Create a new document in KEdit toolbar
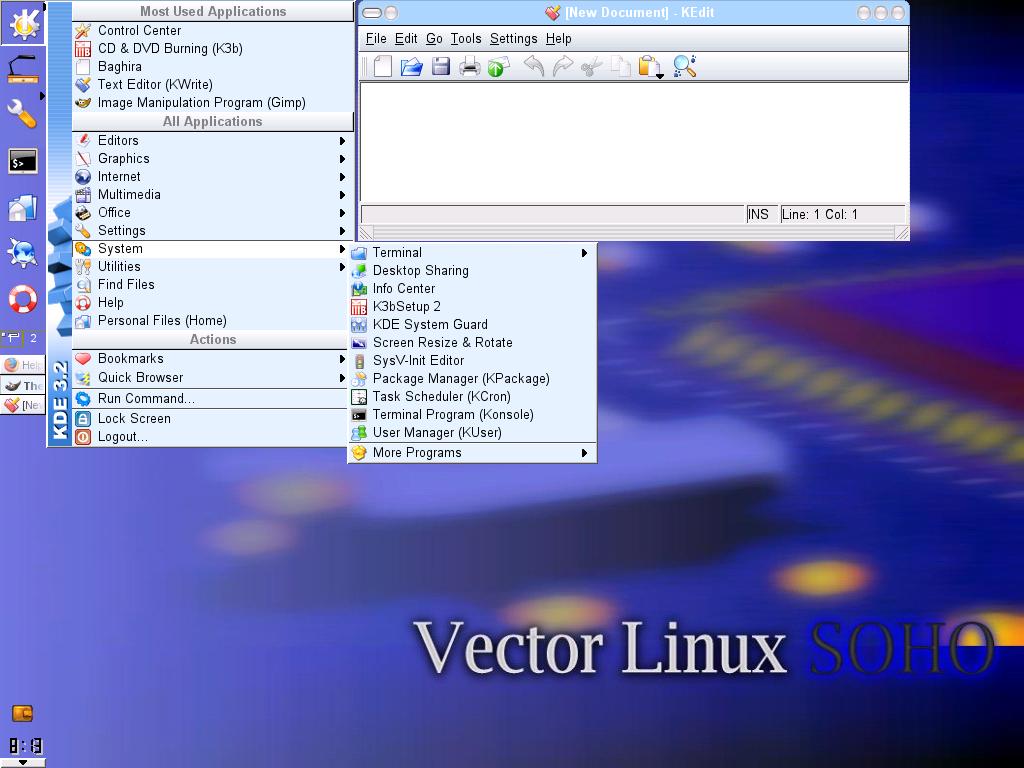 coord(383,66)
